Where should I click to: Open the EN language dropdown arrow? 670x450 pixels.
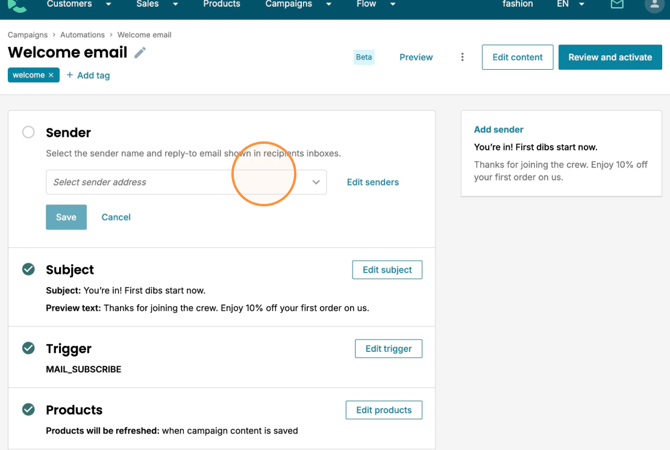pyautogui.click(x=582, y=4)
